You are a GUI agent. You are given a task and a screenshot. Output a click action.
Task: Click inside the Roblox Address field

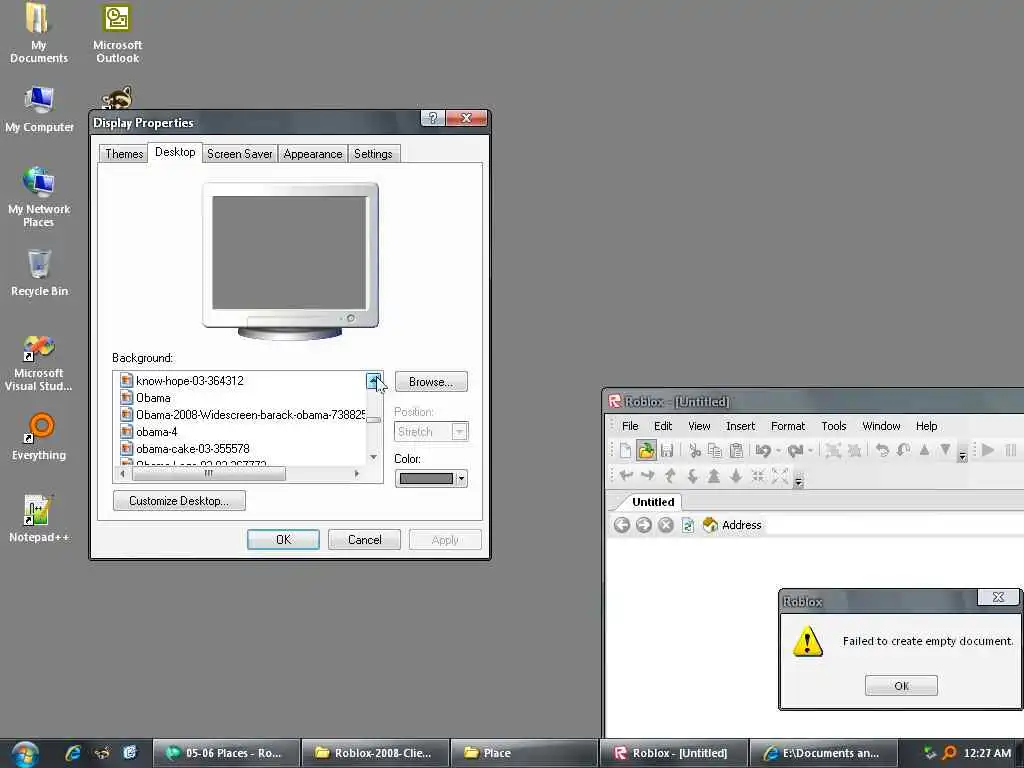point(893,525)
